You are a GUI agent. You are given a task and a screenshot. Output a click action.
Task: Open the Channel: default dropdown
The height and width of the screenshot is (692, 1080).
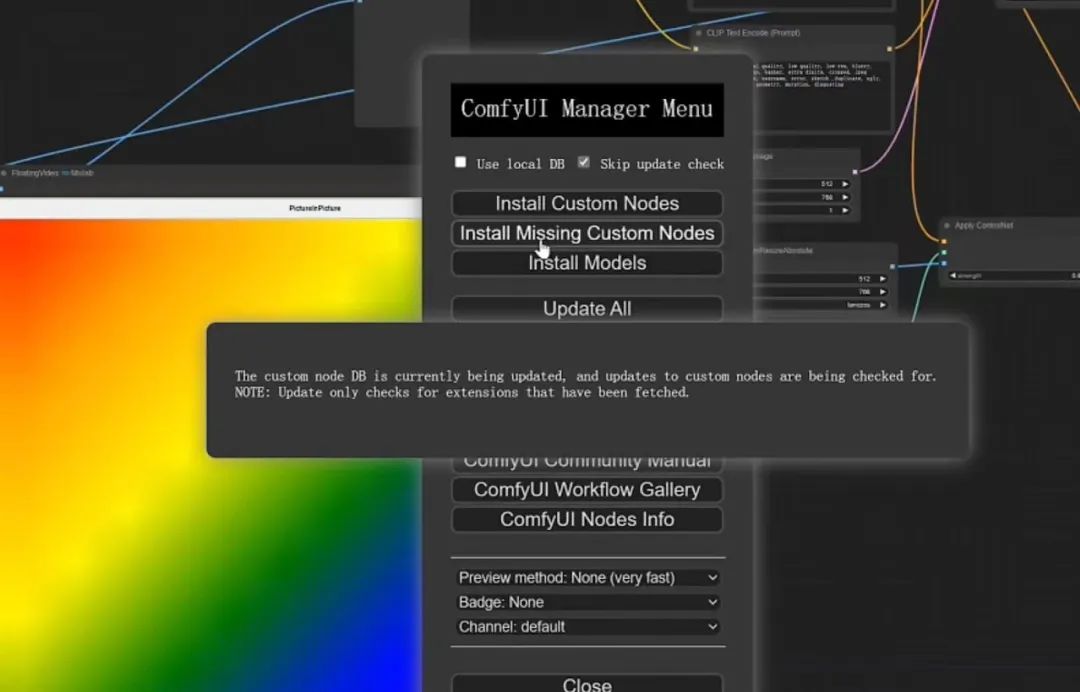click(x=588, y=627)
